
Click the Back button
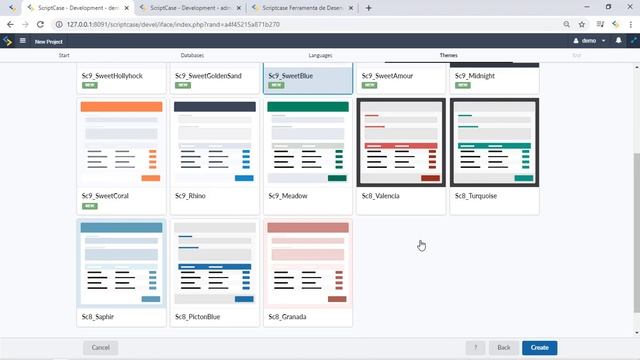(x=504, y=348)
